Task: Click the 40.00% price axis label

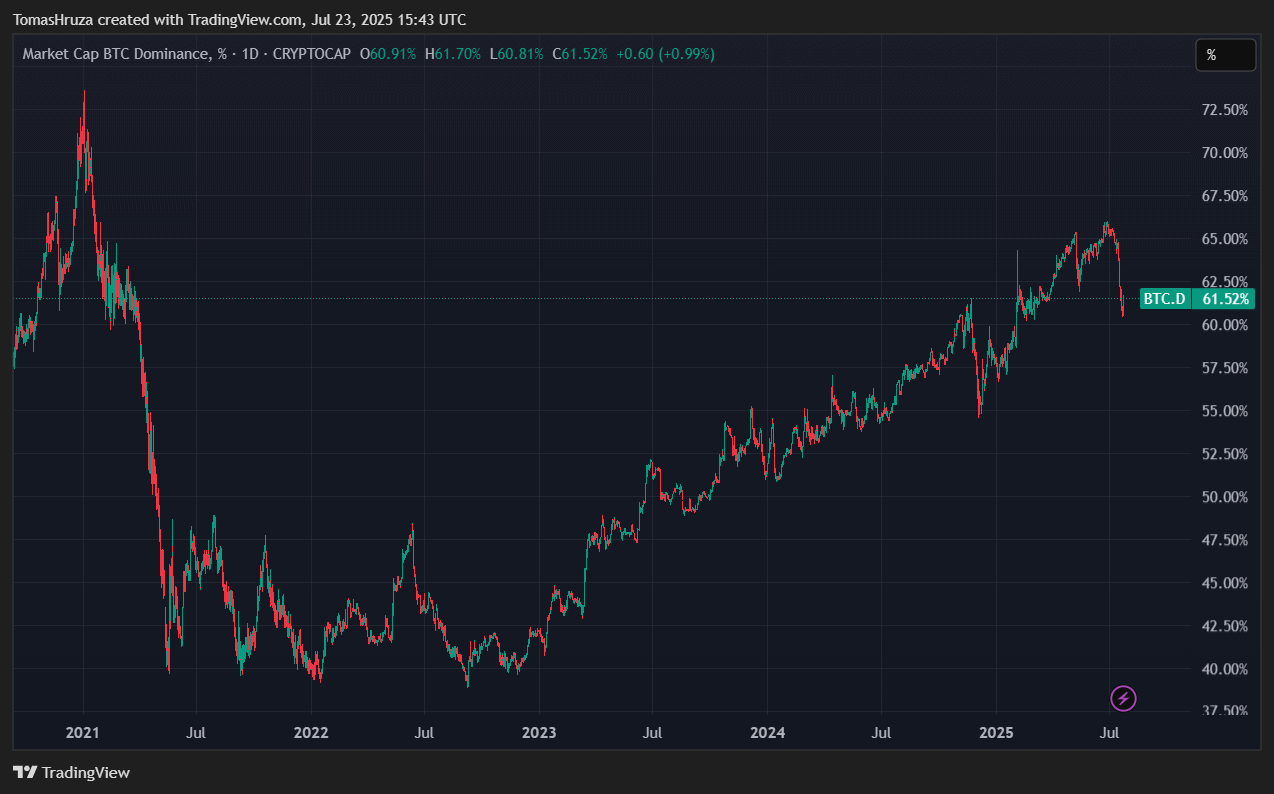Action: point(1224,669)
